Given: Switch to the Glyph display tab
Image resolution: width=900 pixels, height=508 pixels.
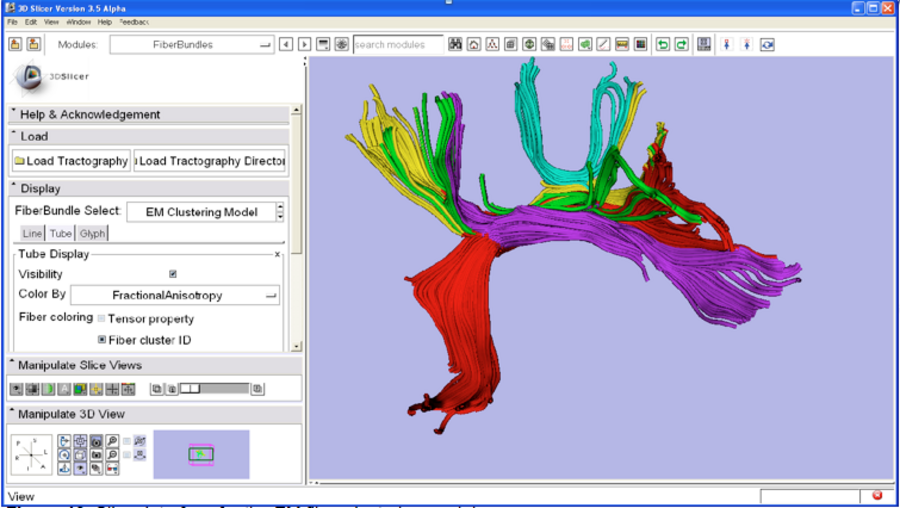Looking at the screenshot, I should click(92, 233).
